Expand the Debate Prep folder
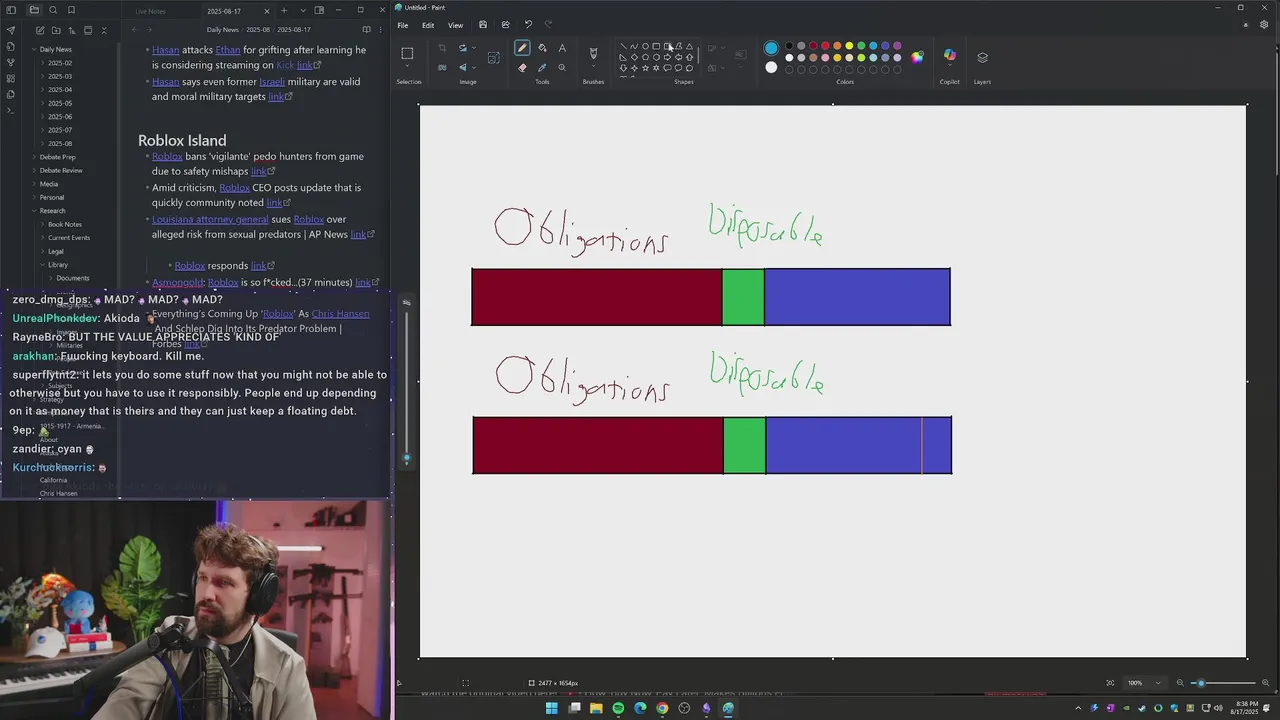The height and width of the screenshot is (720, 1280). click(34, 157)
